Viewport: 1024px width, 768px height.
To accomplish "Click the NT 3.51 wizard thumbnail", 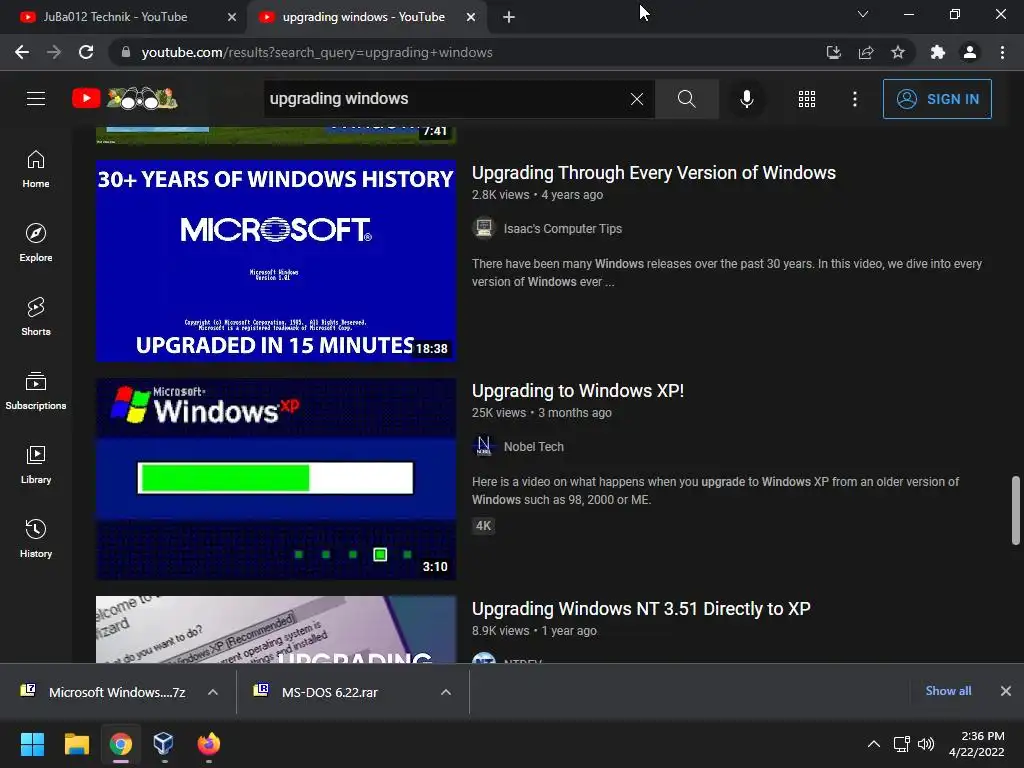I will (276, 630).
